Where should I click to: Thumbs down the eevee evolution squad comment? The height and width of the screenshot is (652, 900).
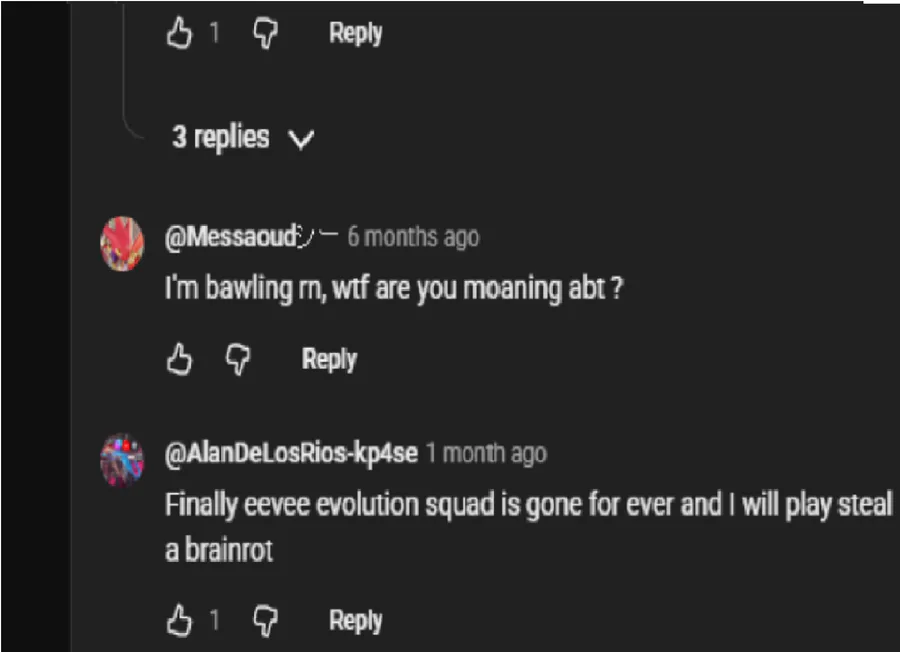point(267,621)
